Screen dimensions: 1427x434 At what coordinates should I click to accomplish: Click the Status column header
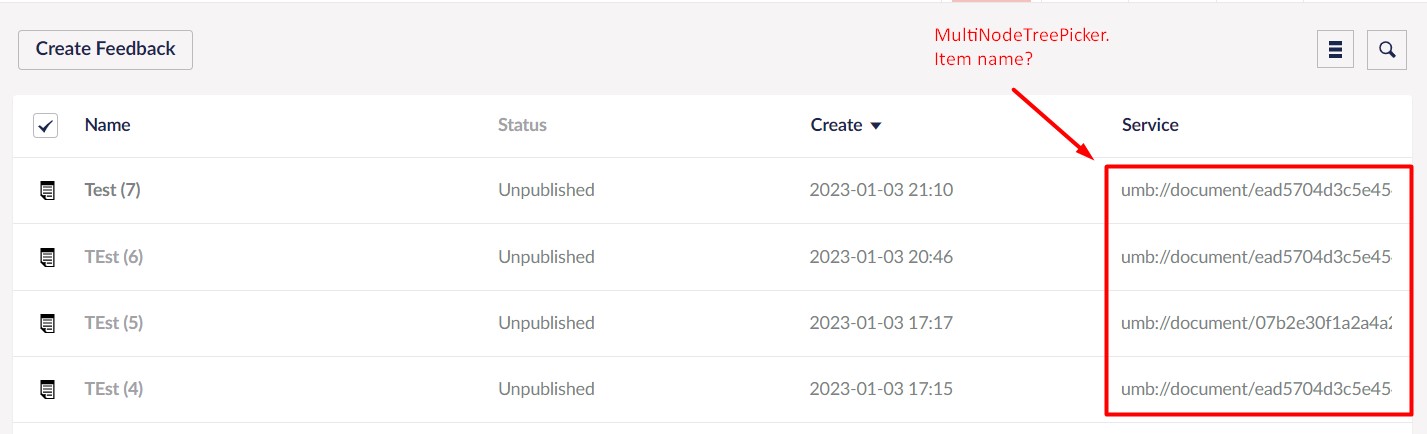pyautogui.click(x=522, y=125)
